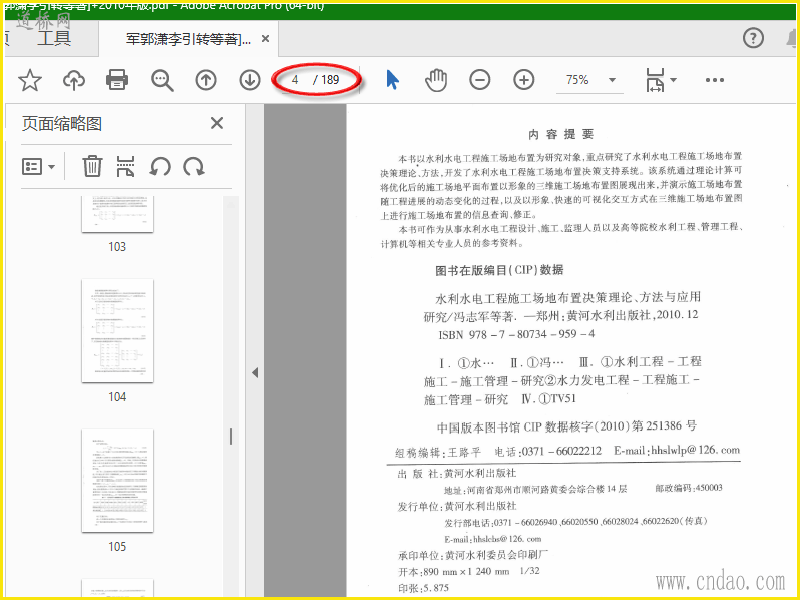
Task: Open the help question mark
Action: (753, 38)
